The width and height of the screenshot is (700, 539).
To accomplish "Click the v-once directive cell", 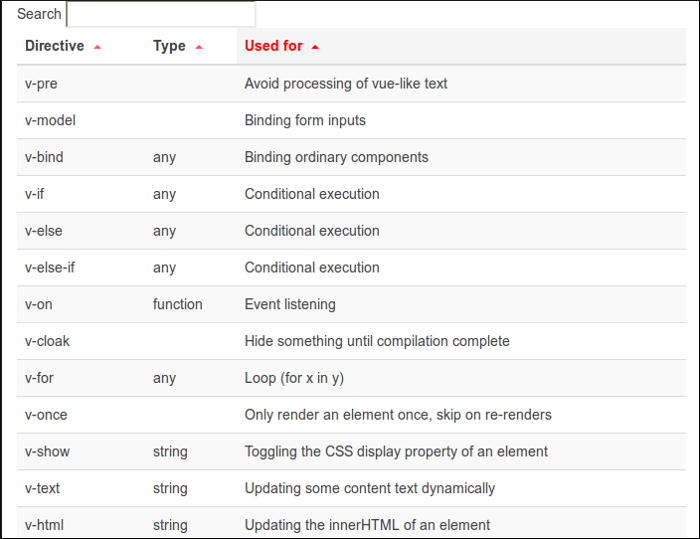I will click(x=46, y=415).
